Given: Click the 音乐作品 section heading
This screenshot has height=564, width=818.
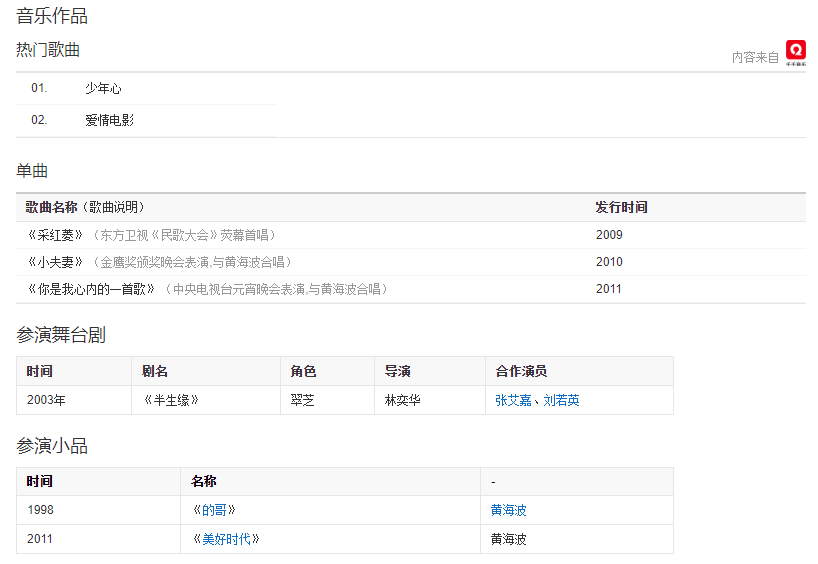Looking at the screenshot, I should pos(52,16).
